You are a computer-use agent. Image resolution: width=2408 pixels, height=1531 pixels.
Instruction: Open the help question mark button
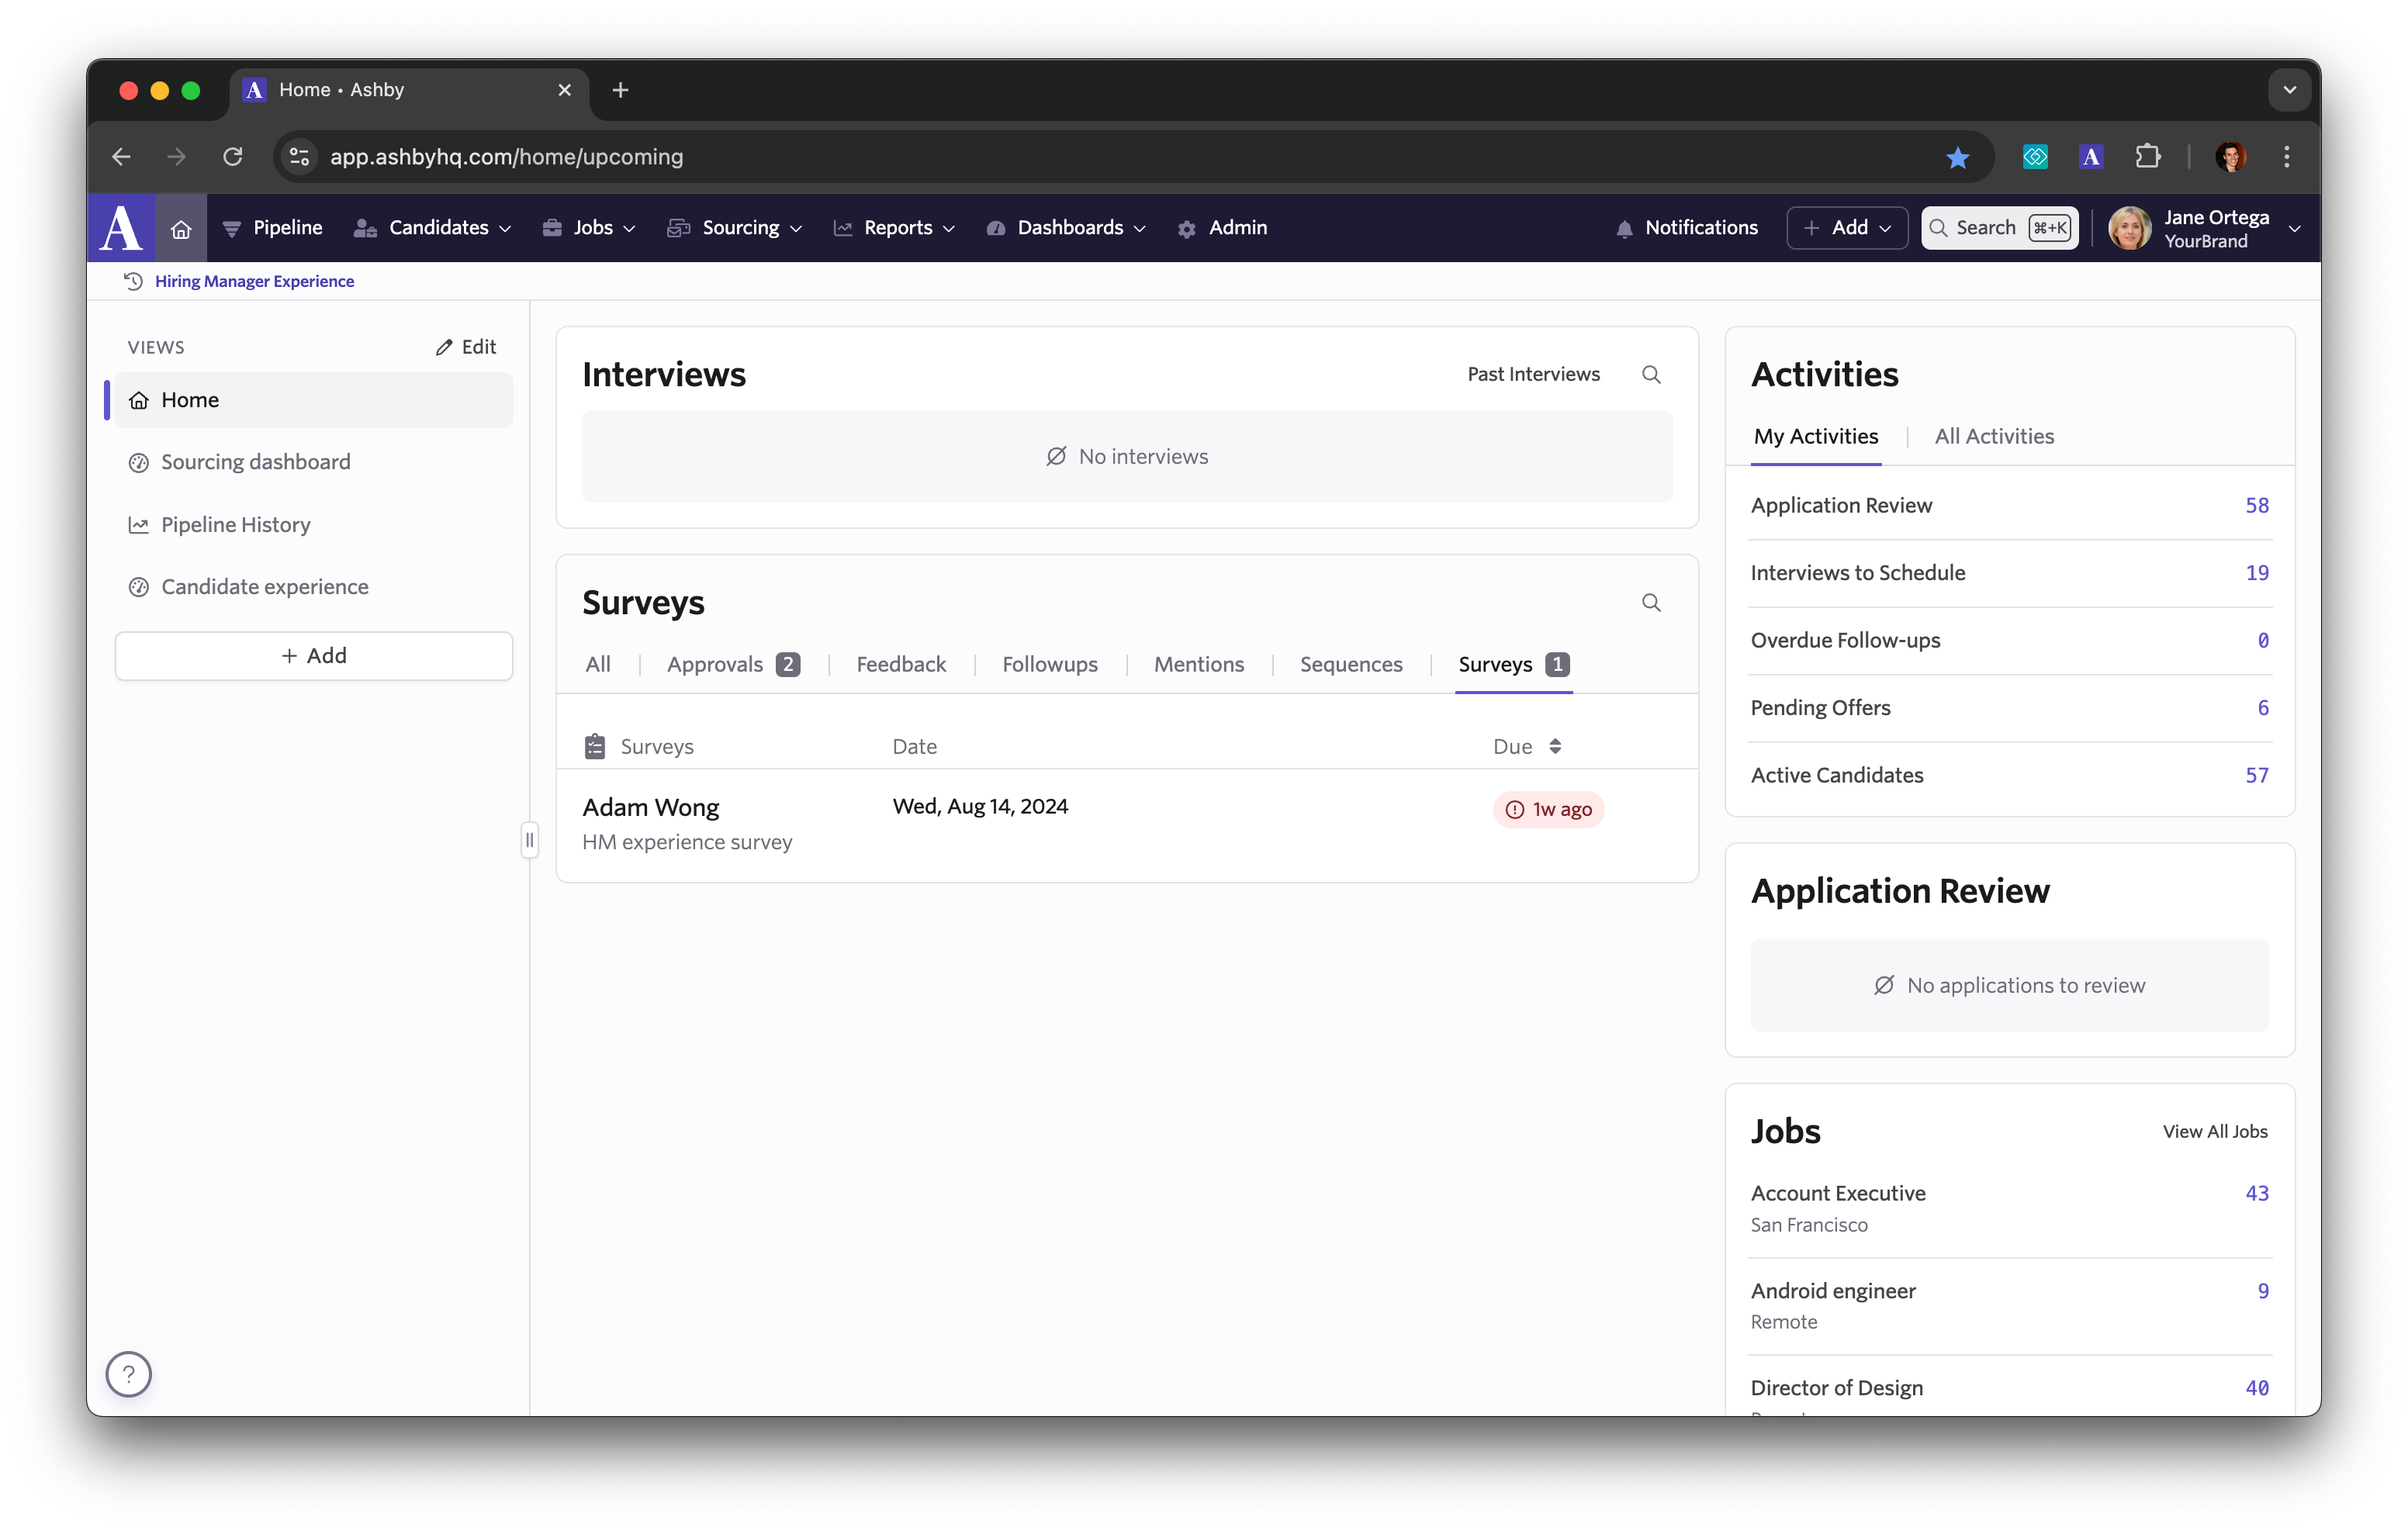point(129,1374)
